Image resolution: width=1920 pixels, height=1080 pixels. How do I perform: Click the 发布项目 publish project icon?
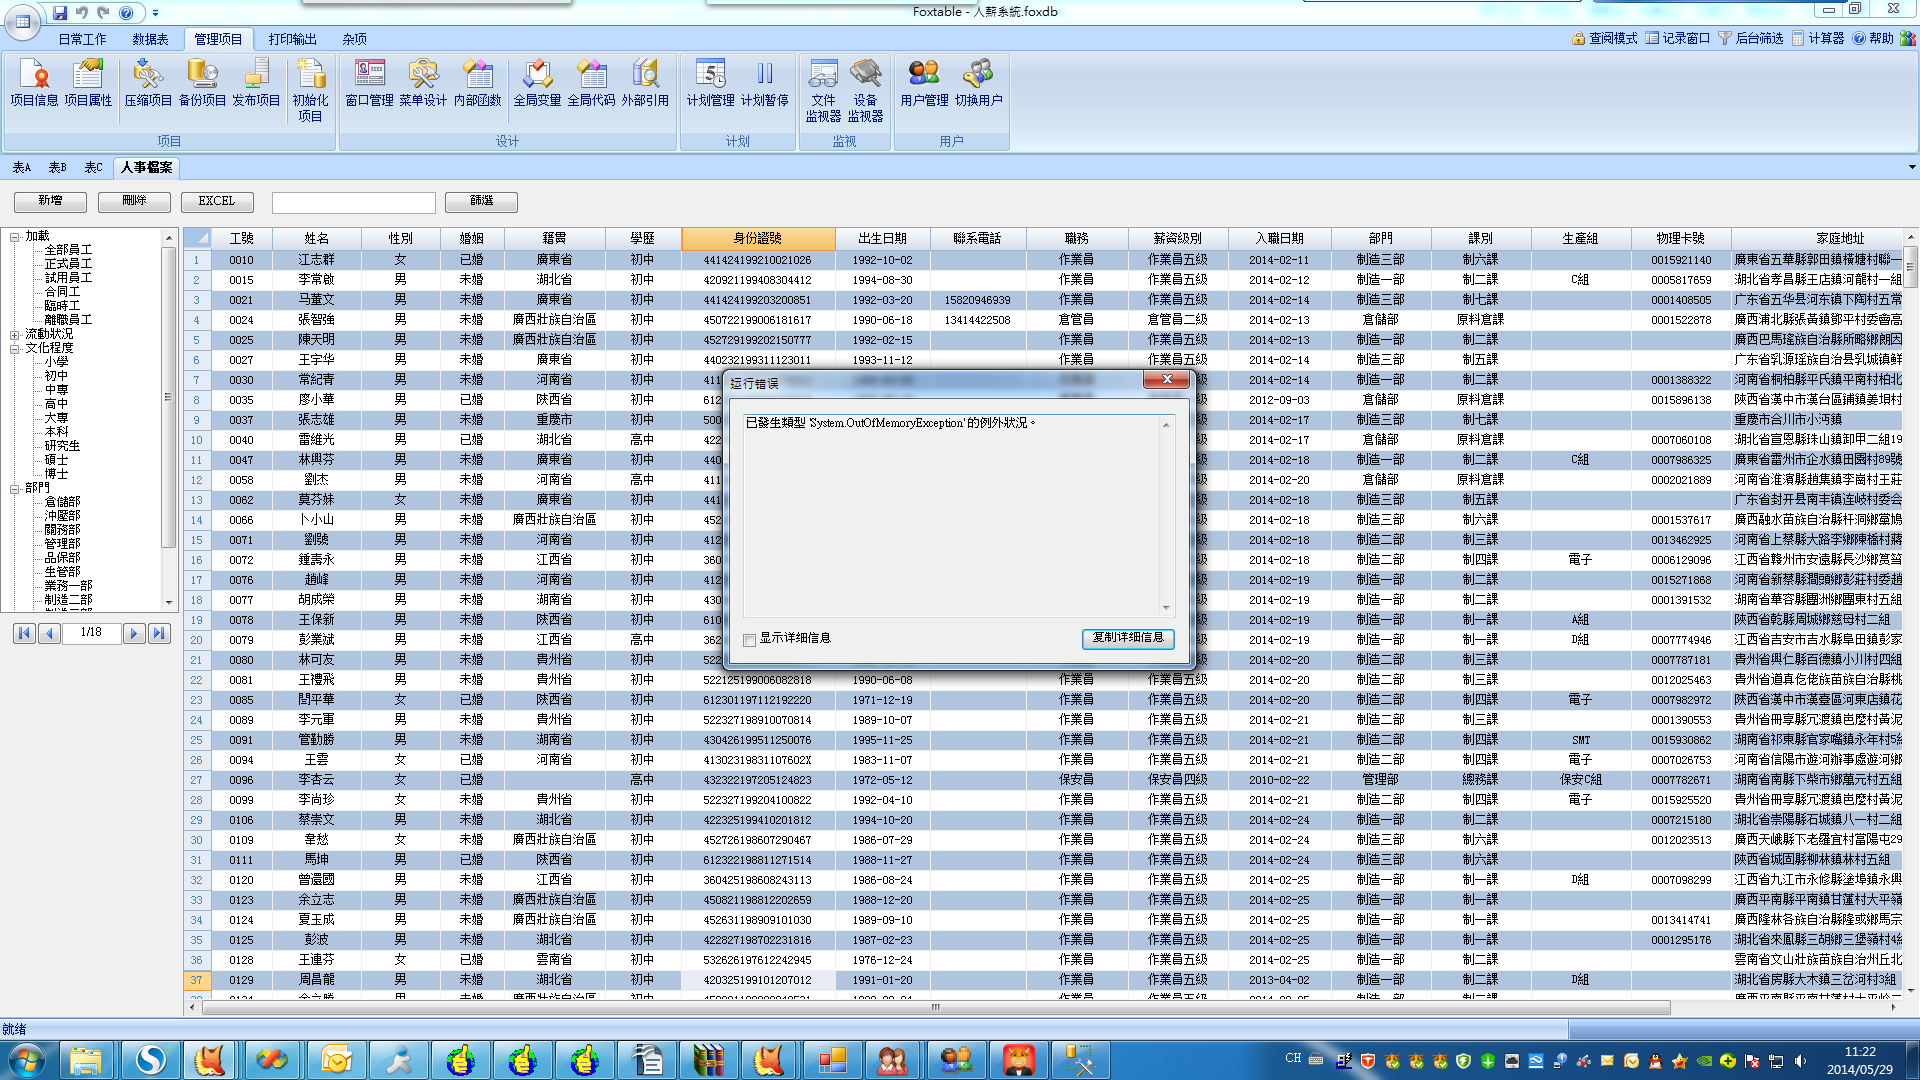coord(256,82)
